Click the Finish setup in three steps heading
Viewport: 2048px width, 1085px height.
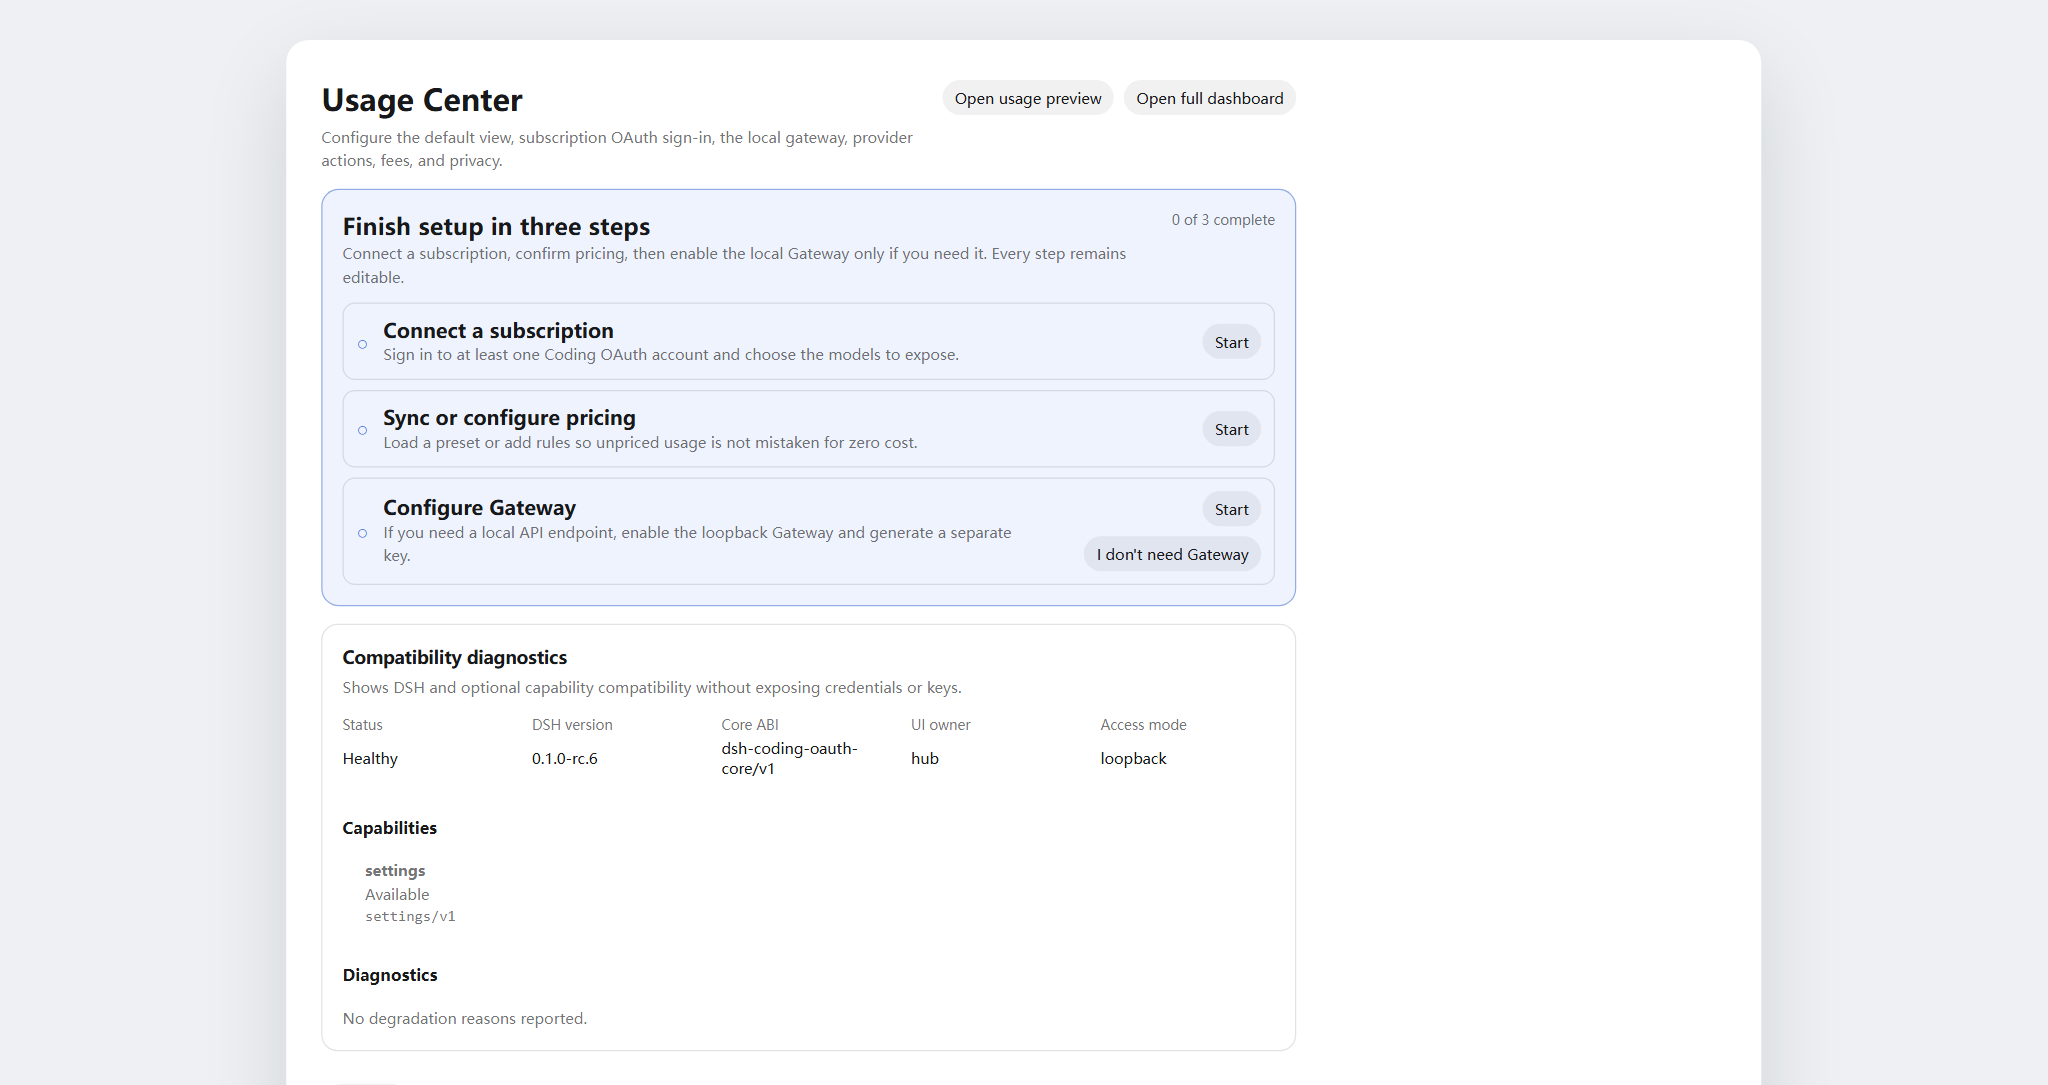tap(496, 226)
